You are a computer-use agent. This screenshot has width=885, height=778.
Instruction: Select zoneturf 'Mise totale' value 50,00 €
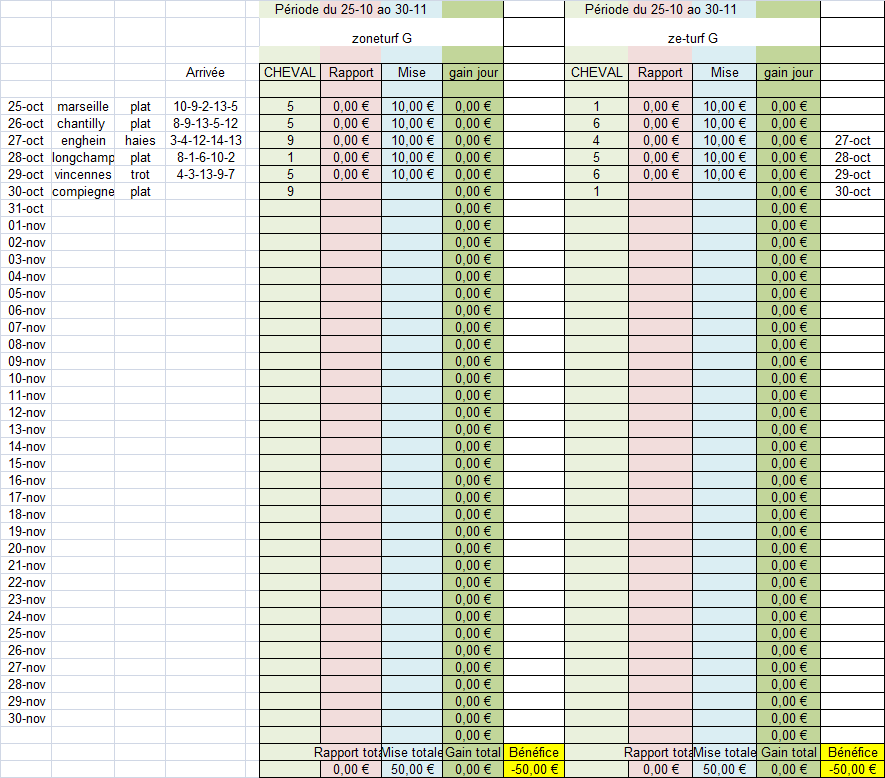point(412,769)
